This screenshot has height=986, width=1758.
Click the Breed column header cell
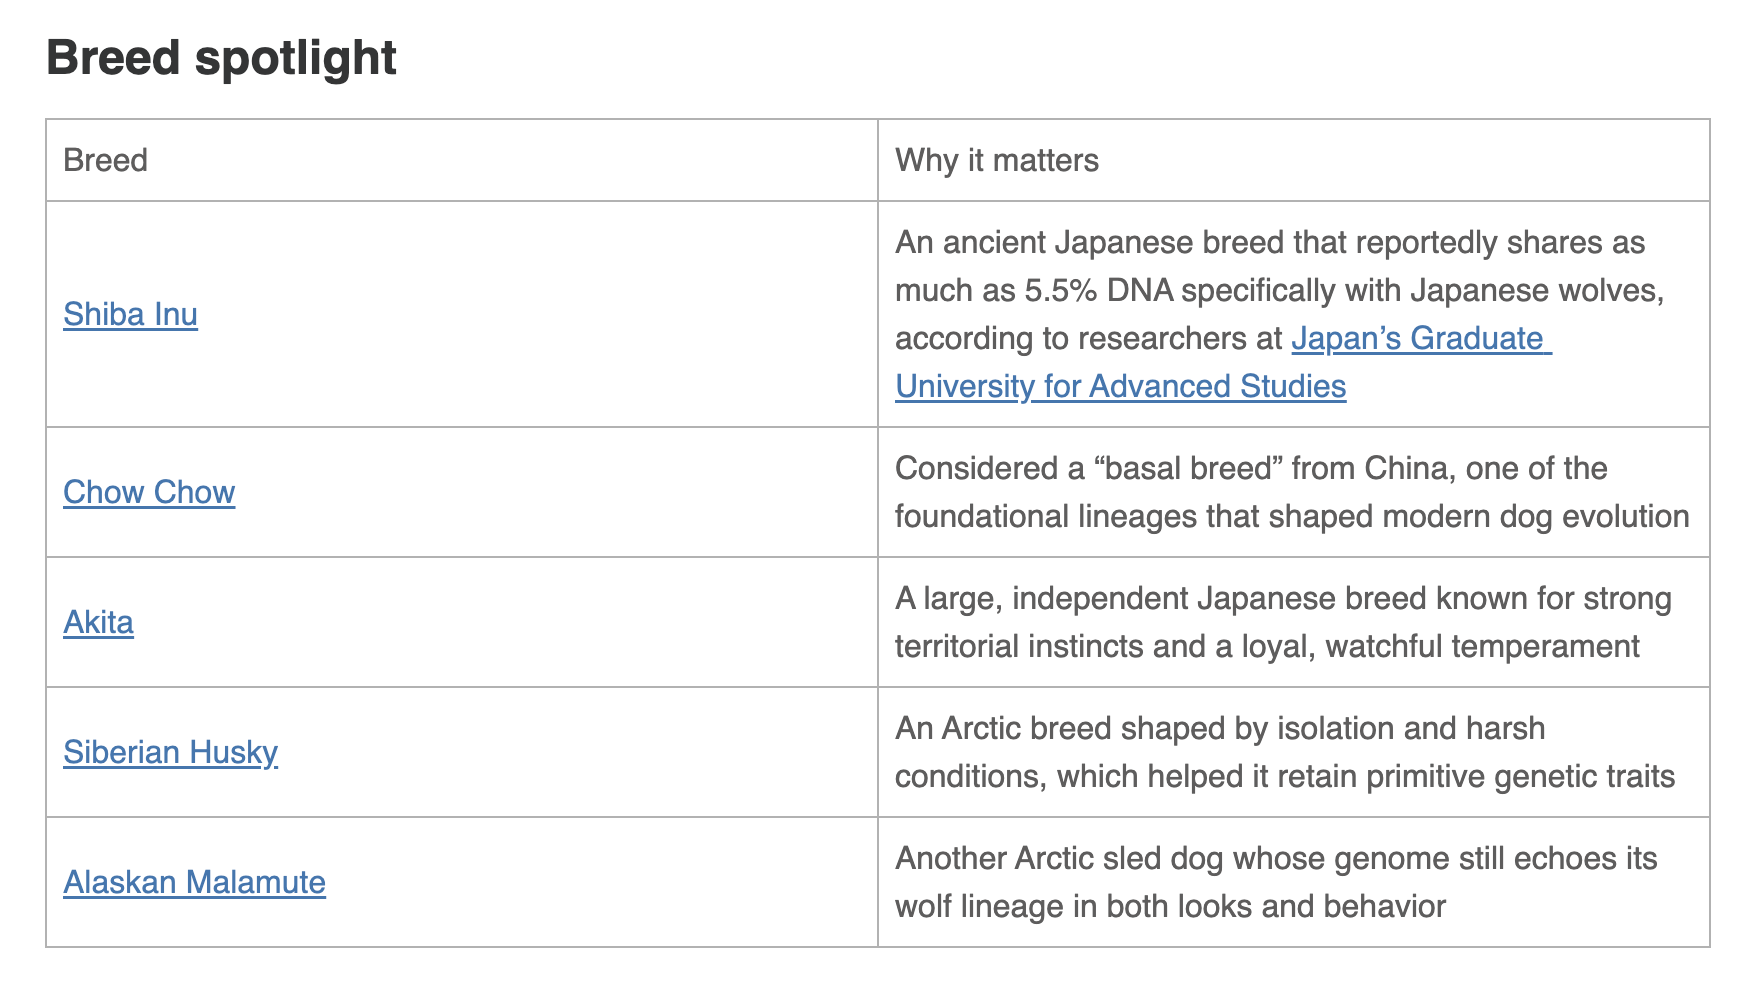[462, 160]
